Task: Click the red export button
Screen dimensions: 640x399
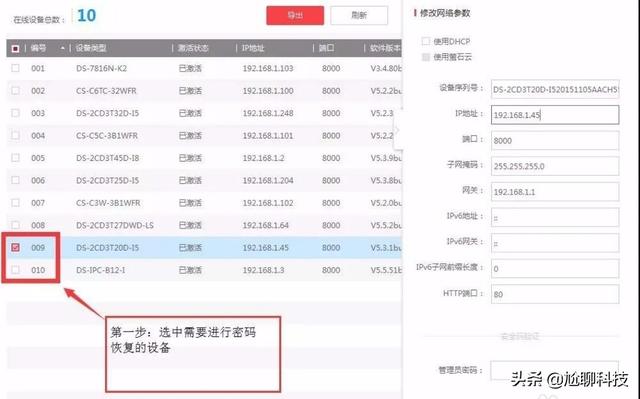Action: pos(295,16)
